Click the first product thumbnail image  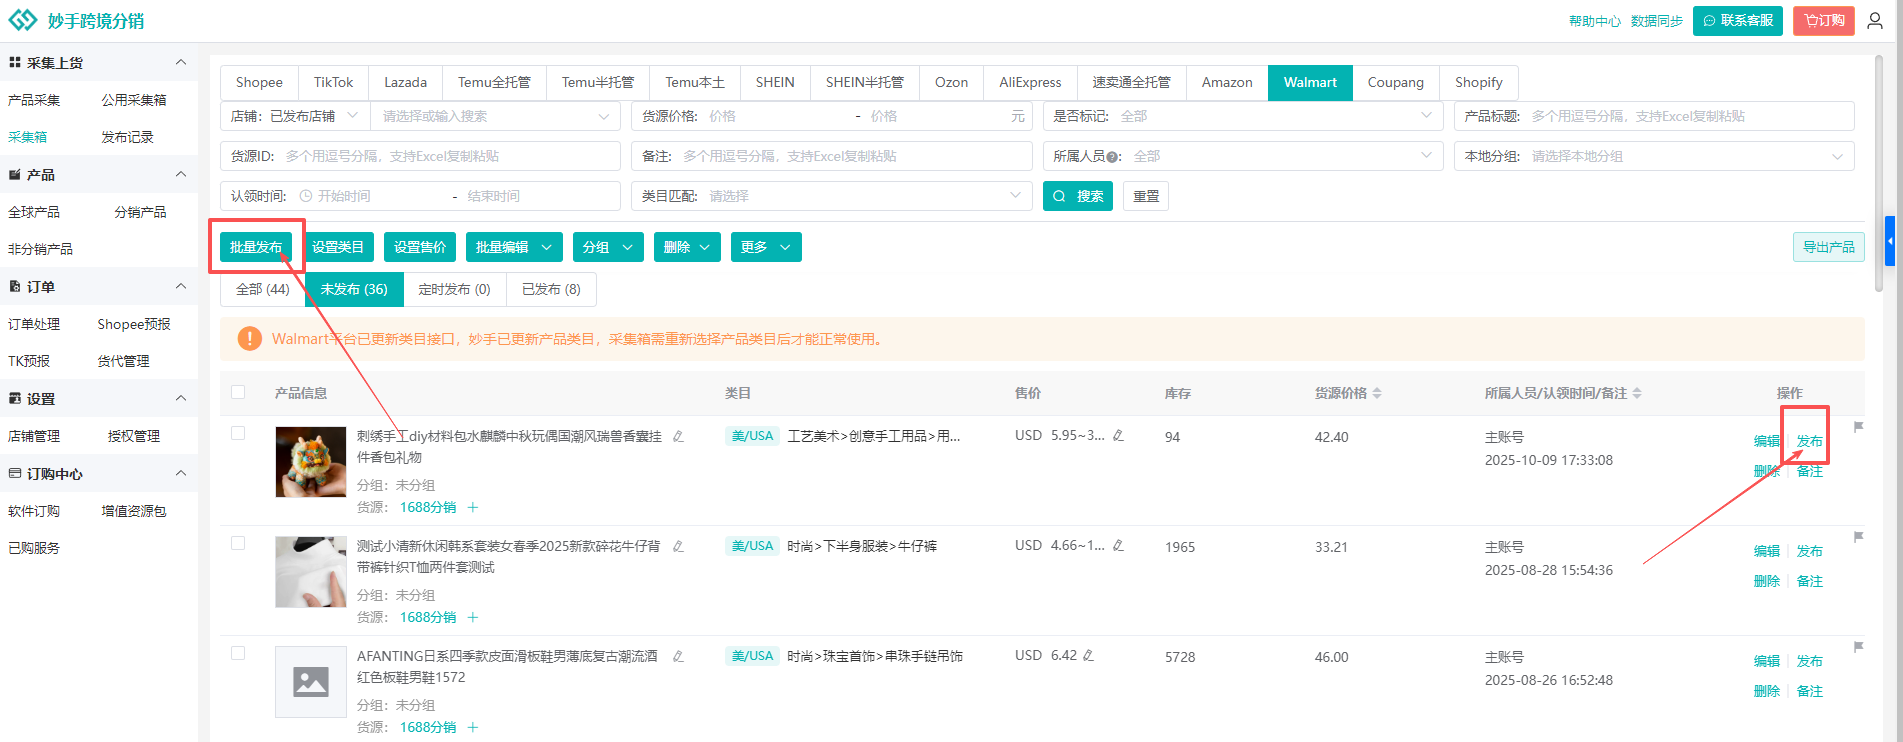tap(311, 462)
